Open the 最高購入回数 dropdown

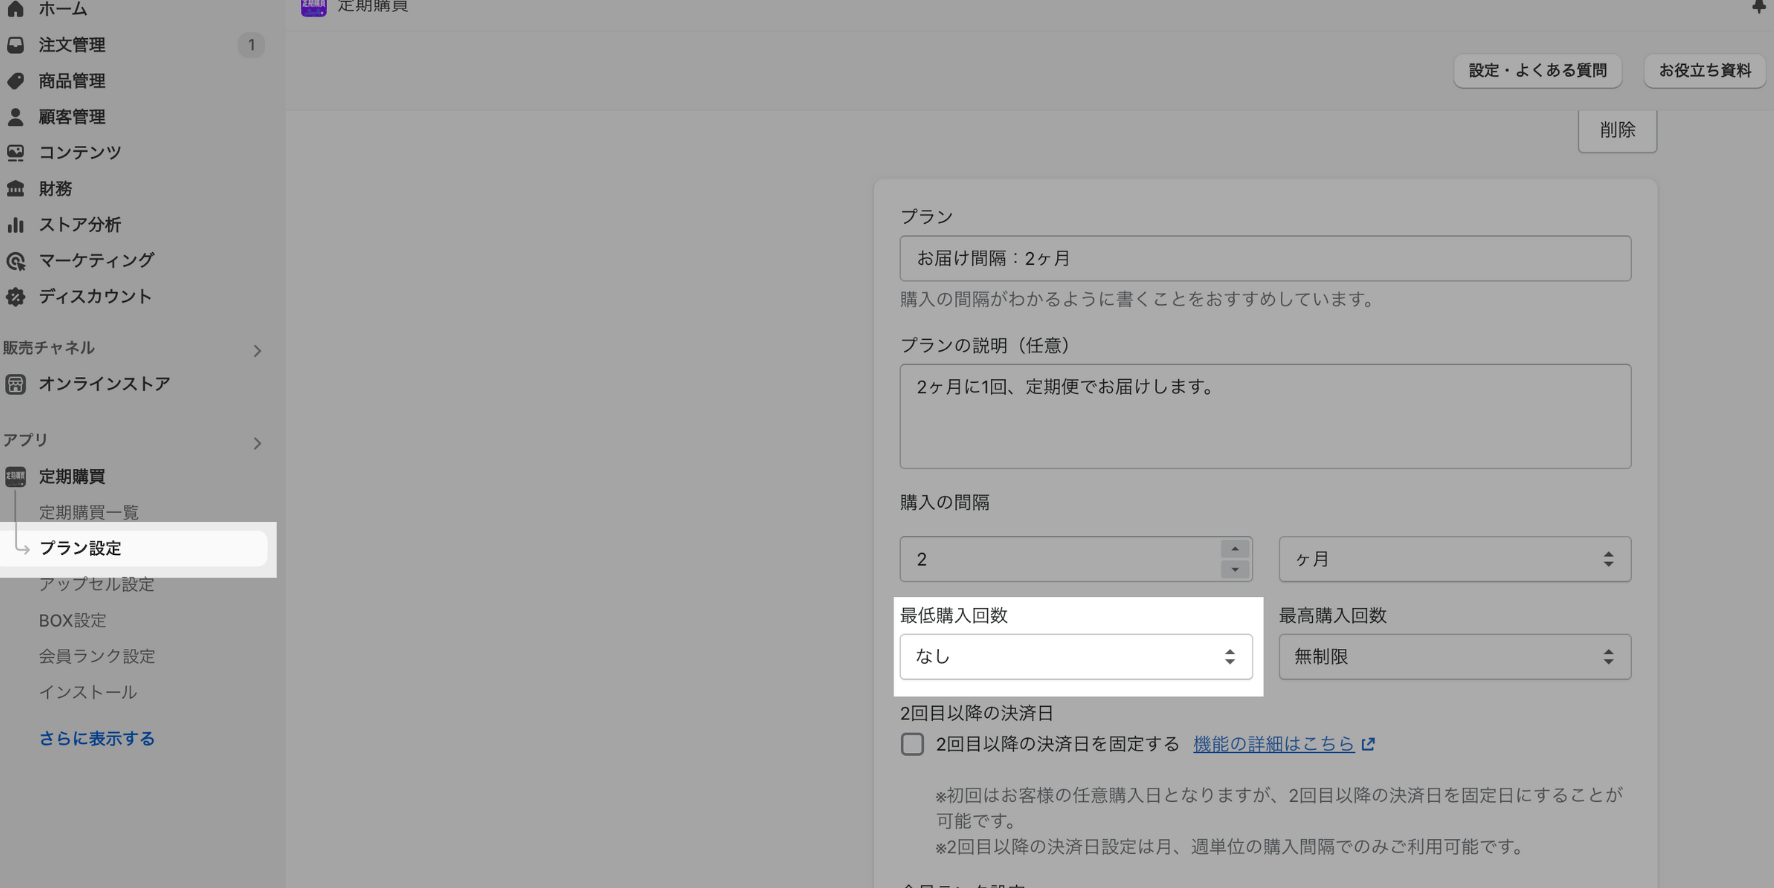pos(1454,657)
